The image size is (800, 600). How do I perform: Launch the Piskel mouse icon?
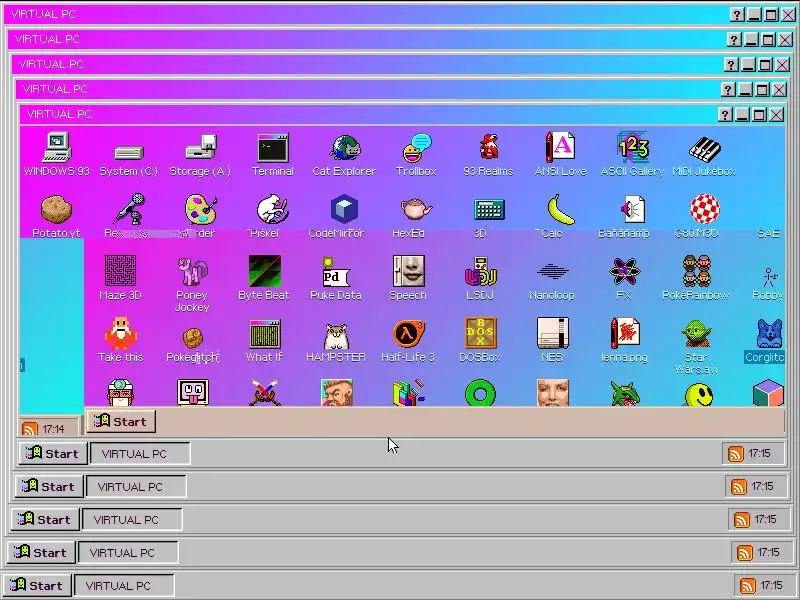tap(272, 210)
